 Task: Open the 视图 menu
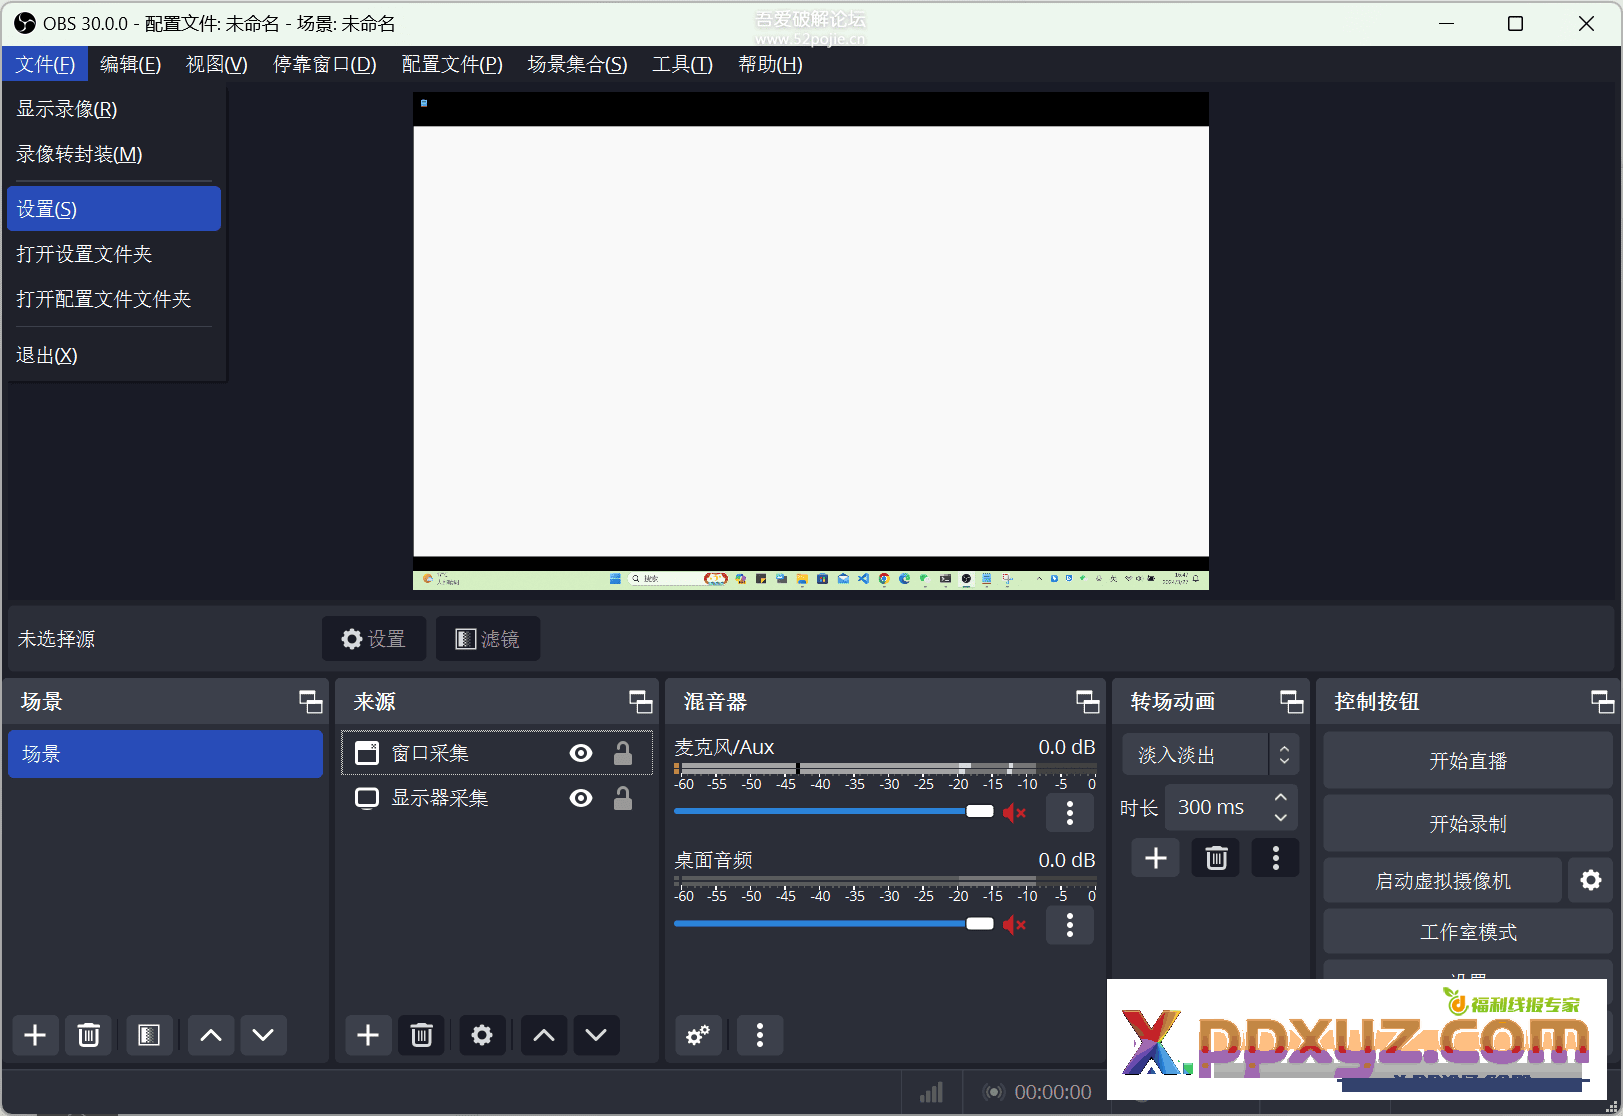(217, 64)
